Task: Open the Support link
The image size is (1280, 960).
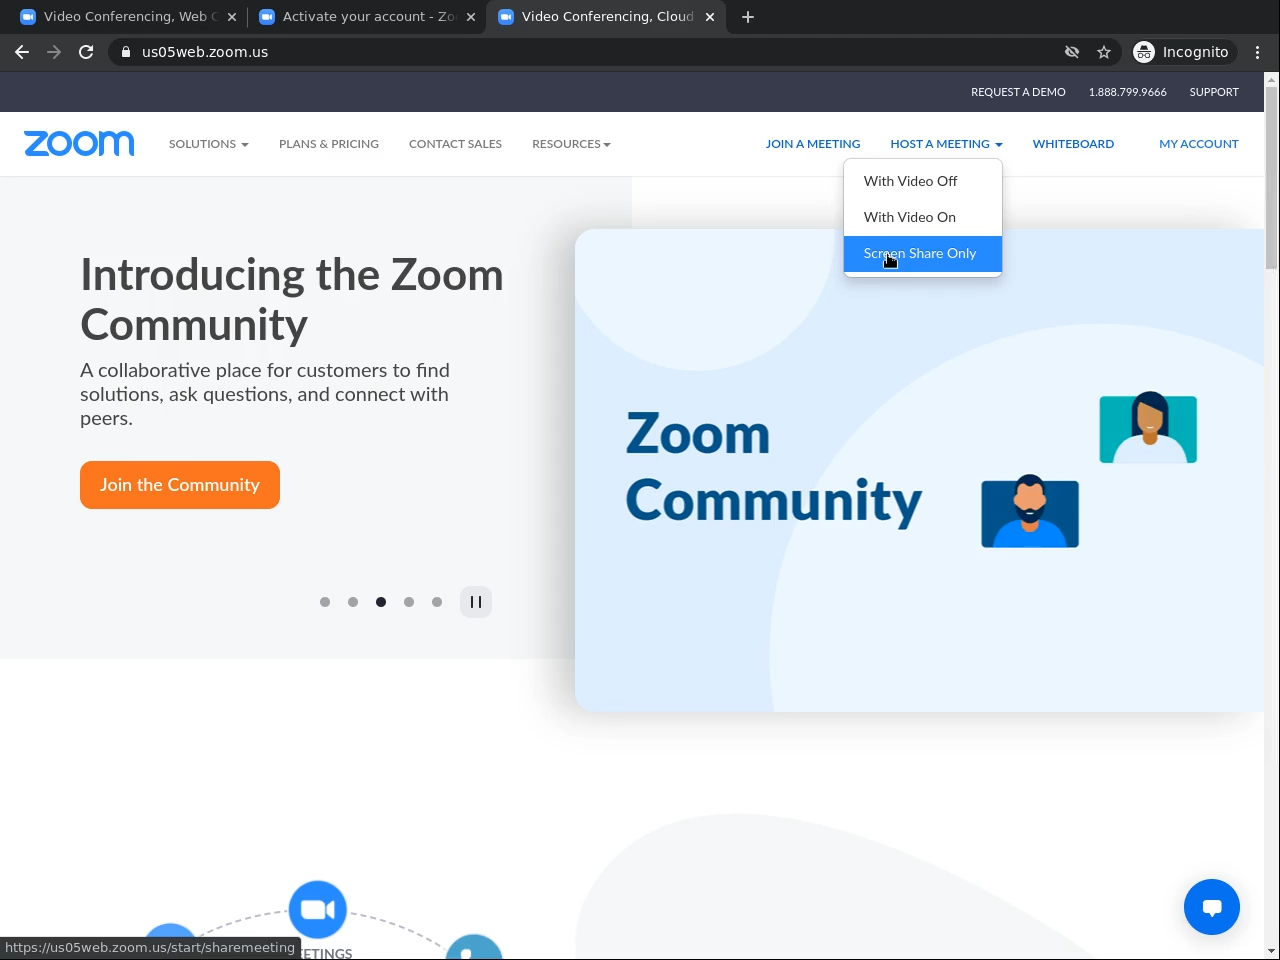Action: pos(1214,92)
